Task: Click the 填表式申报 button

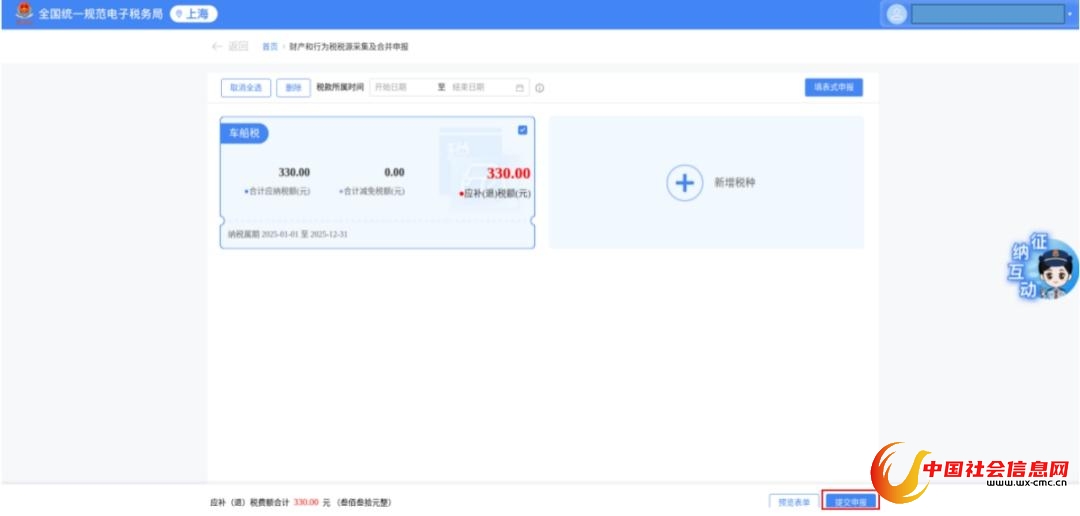Action: click(833, 87)
